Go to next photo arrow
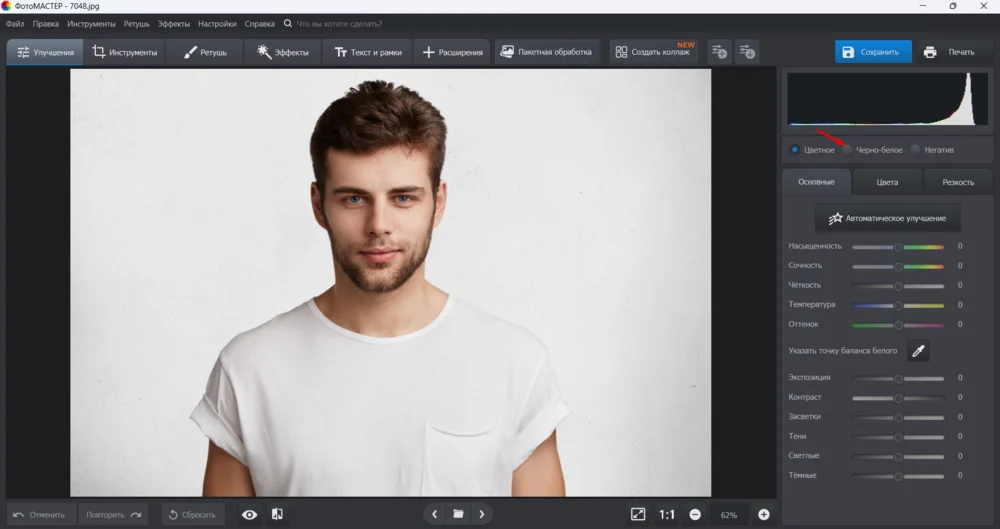1000x529 pixels. [x=482, y=514]
